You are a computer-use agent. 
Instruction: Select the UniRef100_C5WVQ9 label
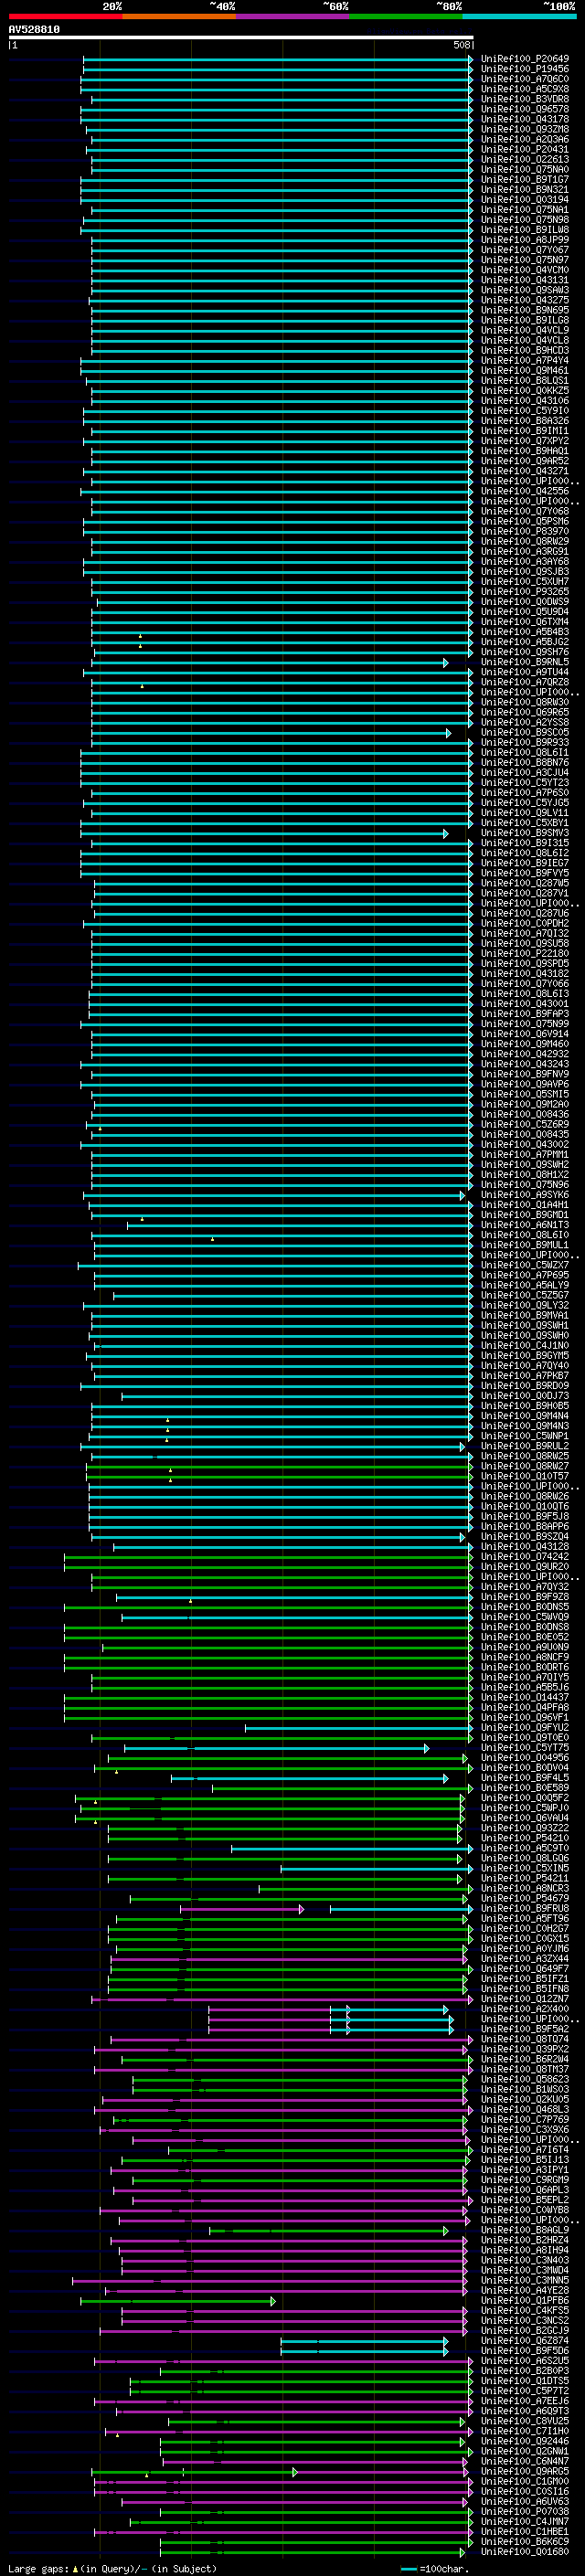pyautogui.click(x=525, y=1617)
